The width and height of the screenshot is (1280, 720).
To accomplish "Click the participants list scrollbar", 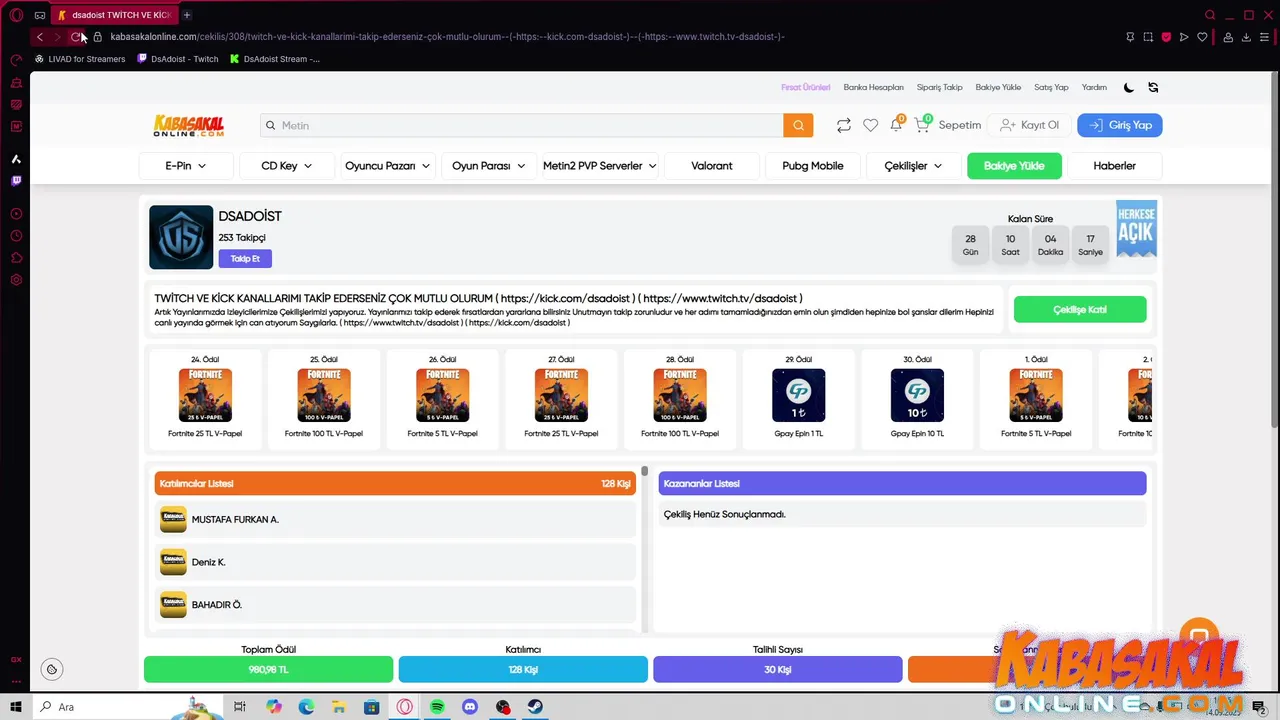I will pyautogui.click(x=645, y=471).
